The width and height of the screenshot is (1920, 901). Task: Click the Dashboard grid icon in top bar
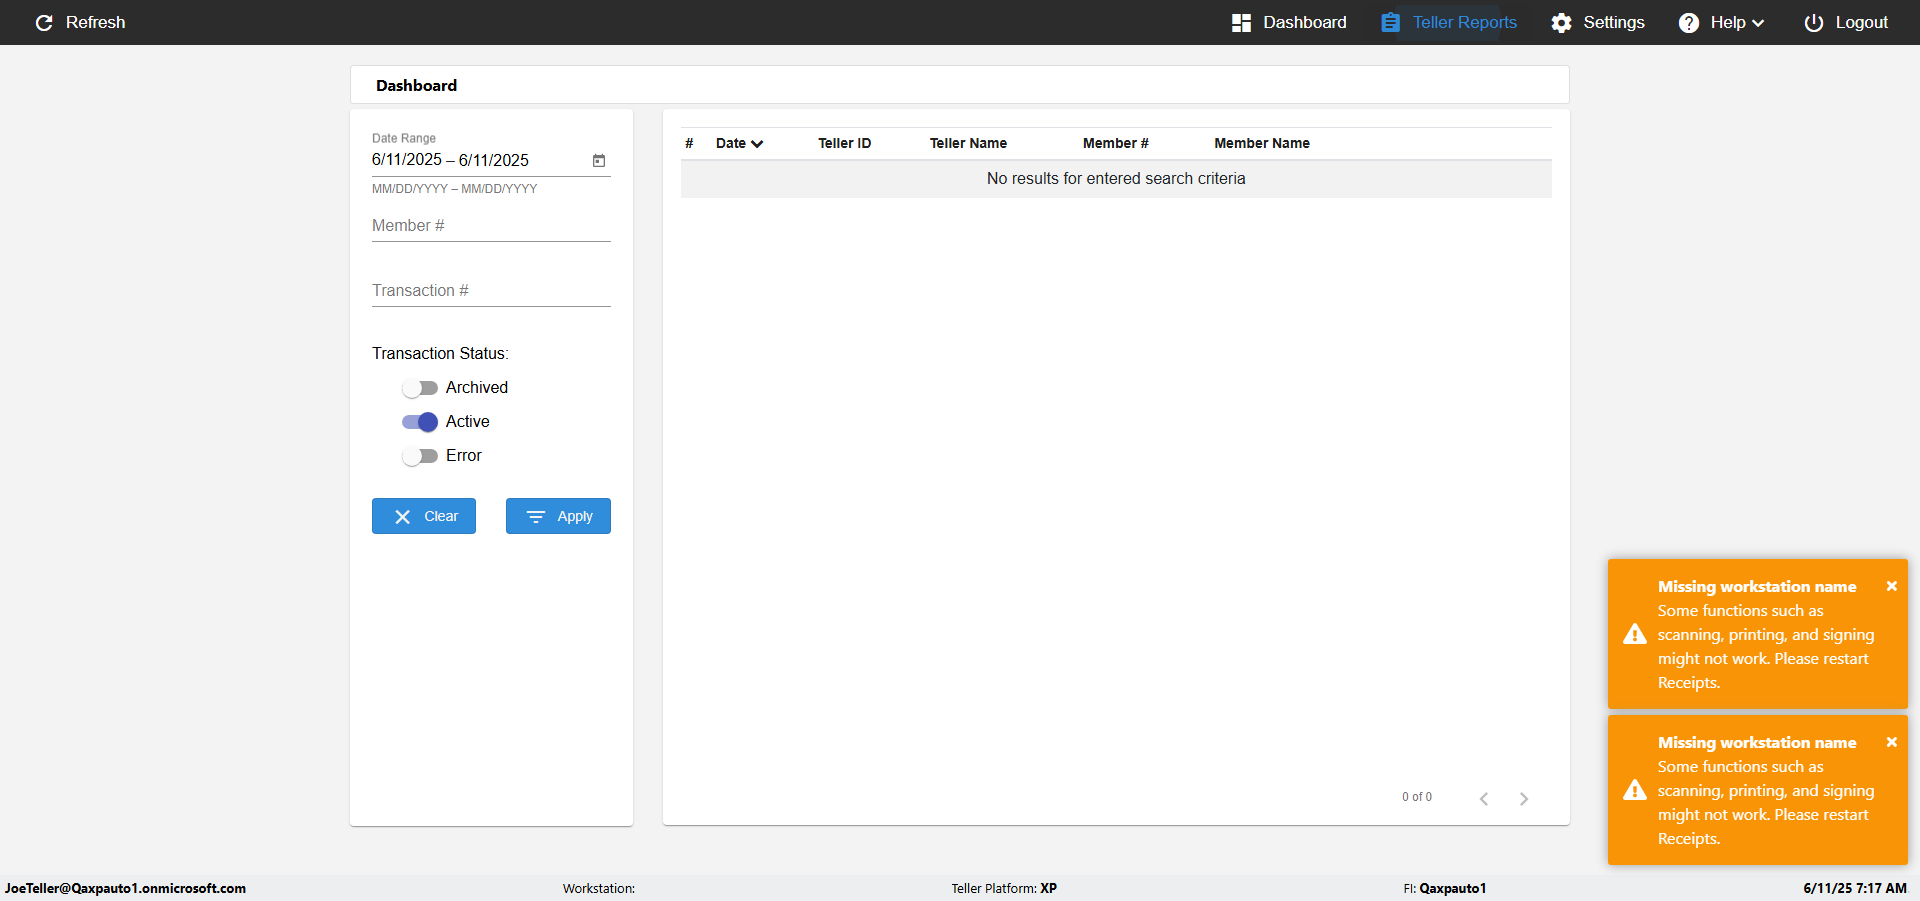pos(1241,22)
